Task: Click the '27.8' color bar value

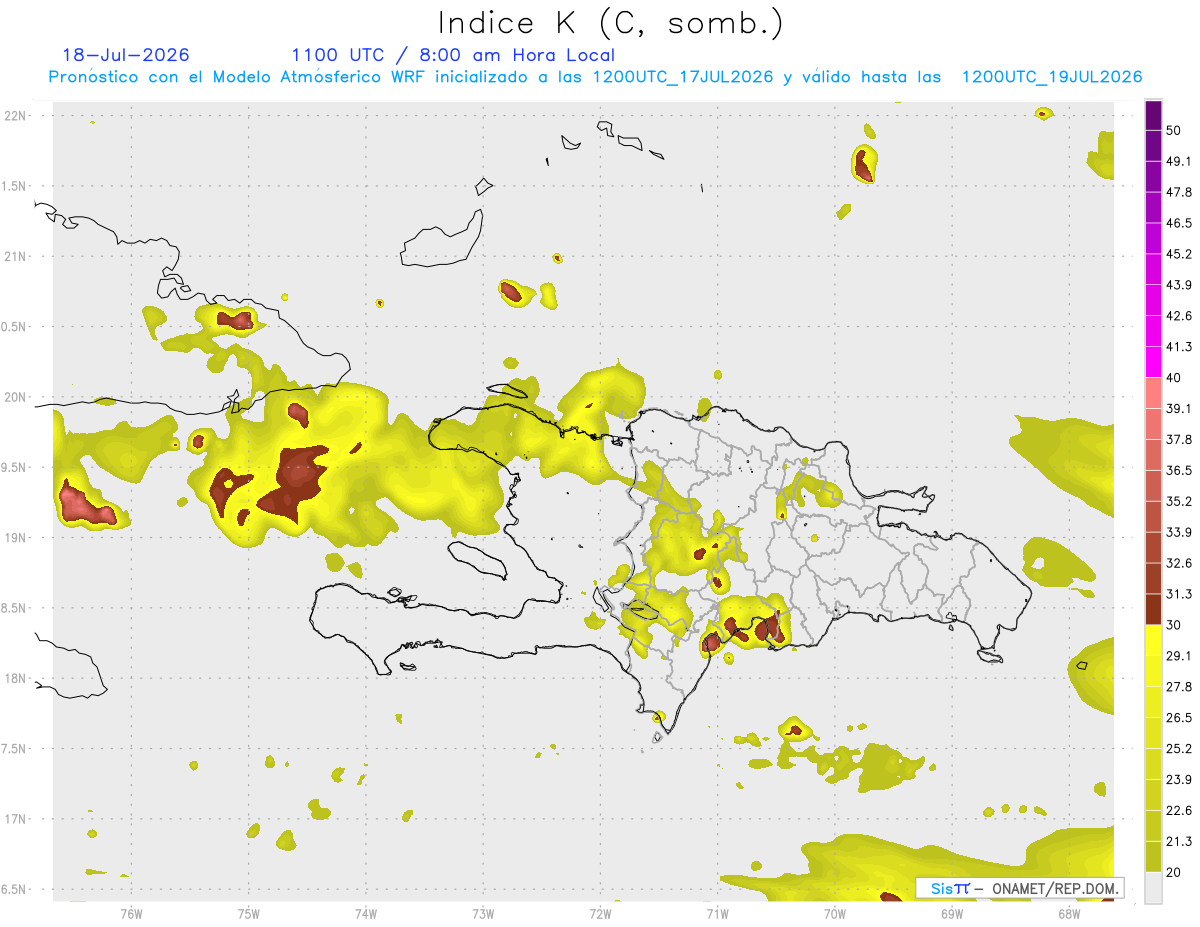Action: pos(1180,687)
